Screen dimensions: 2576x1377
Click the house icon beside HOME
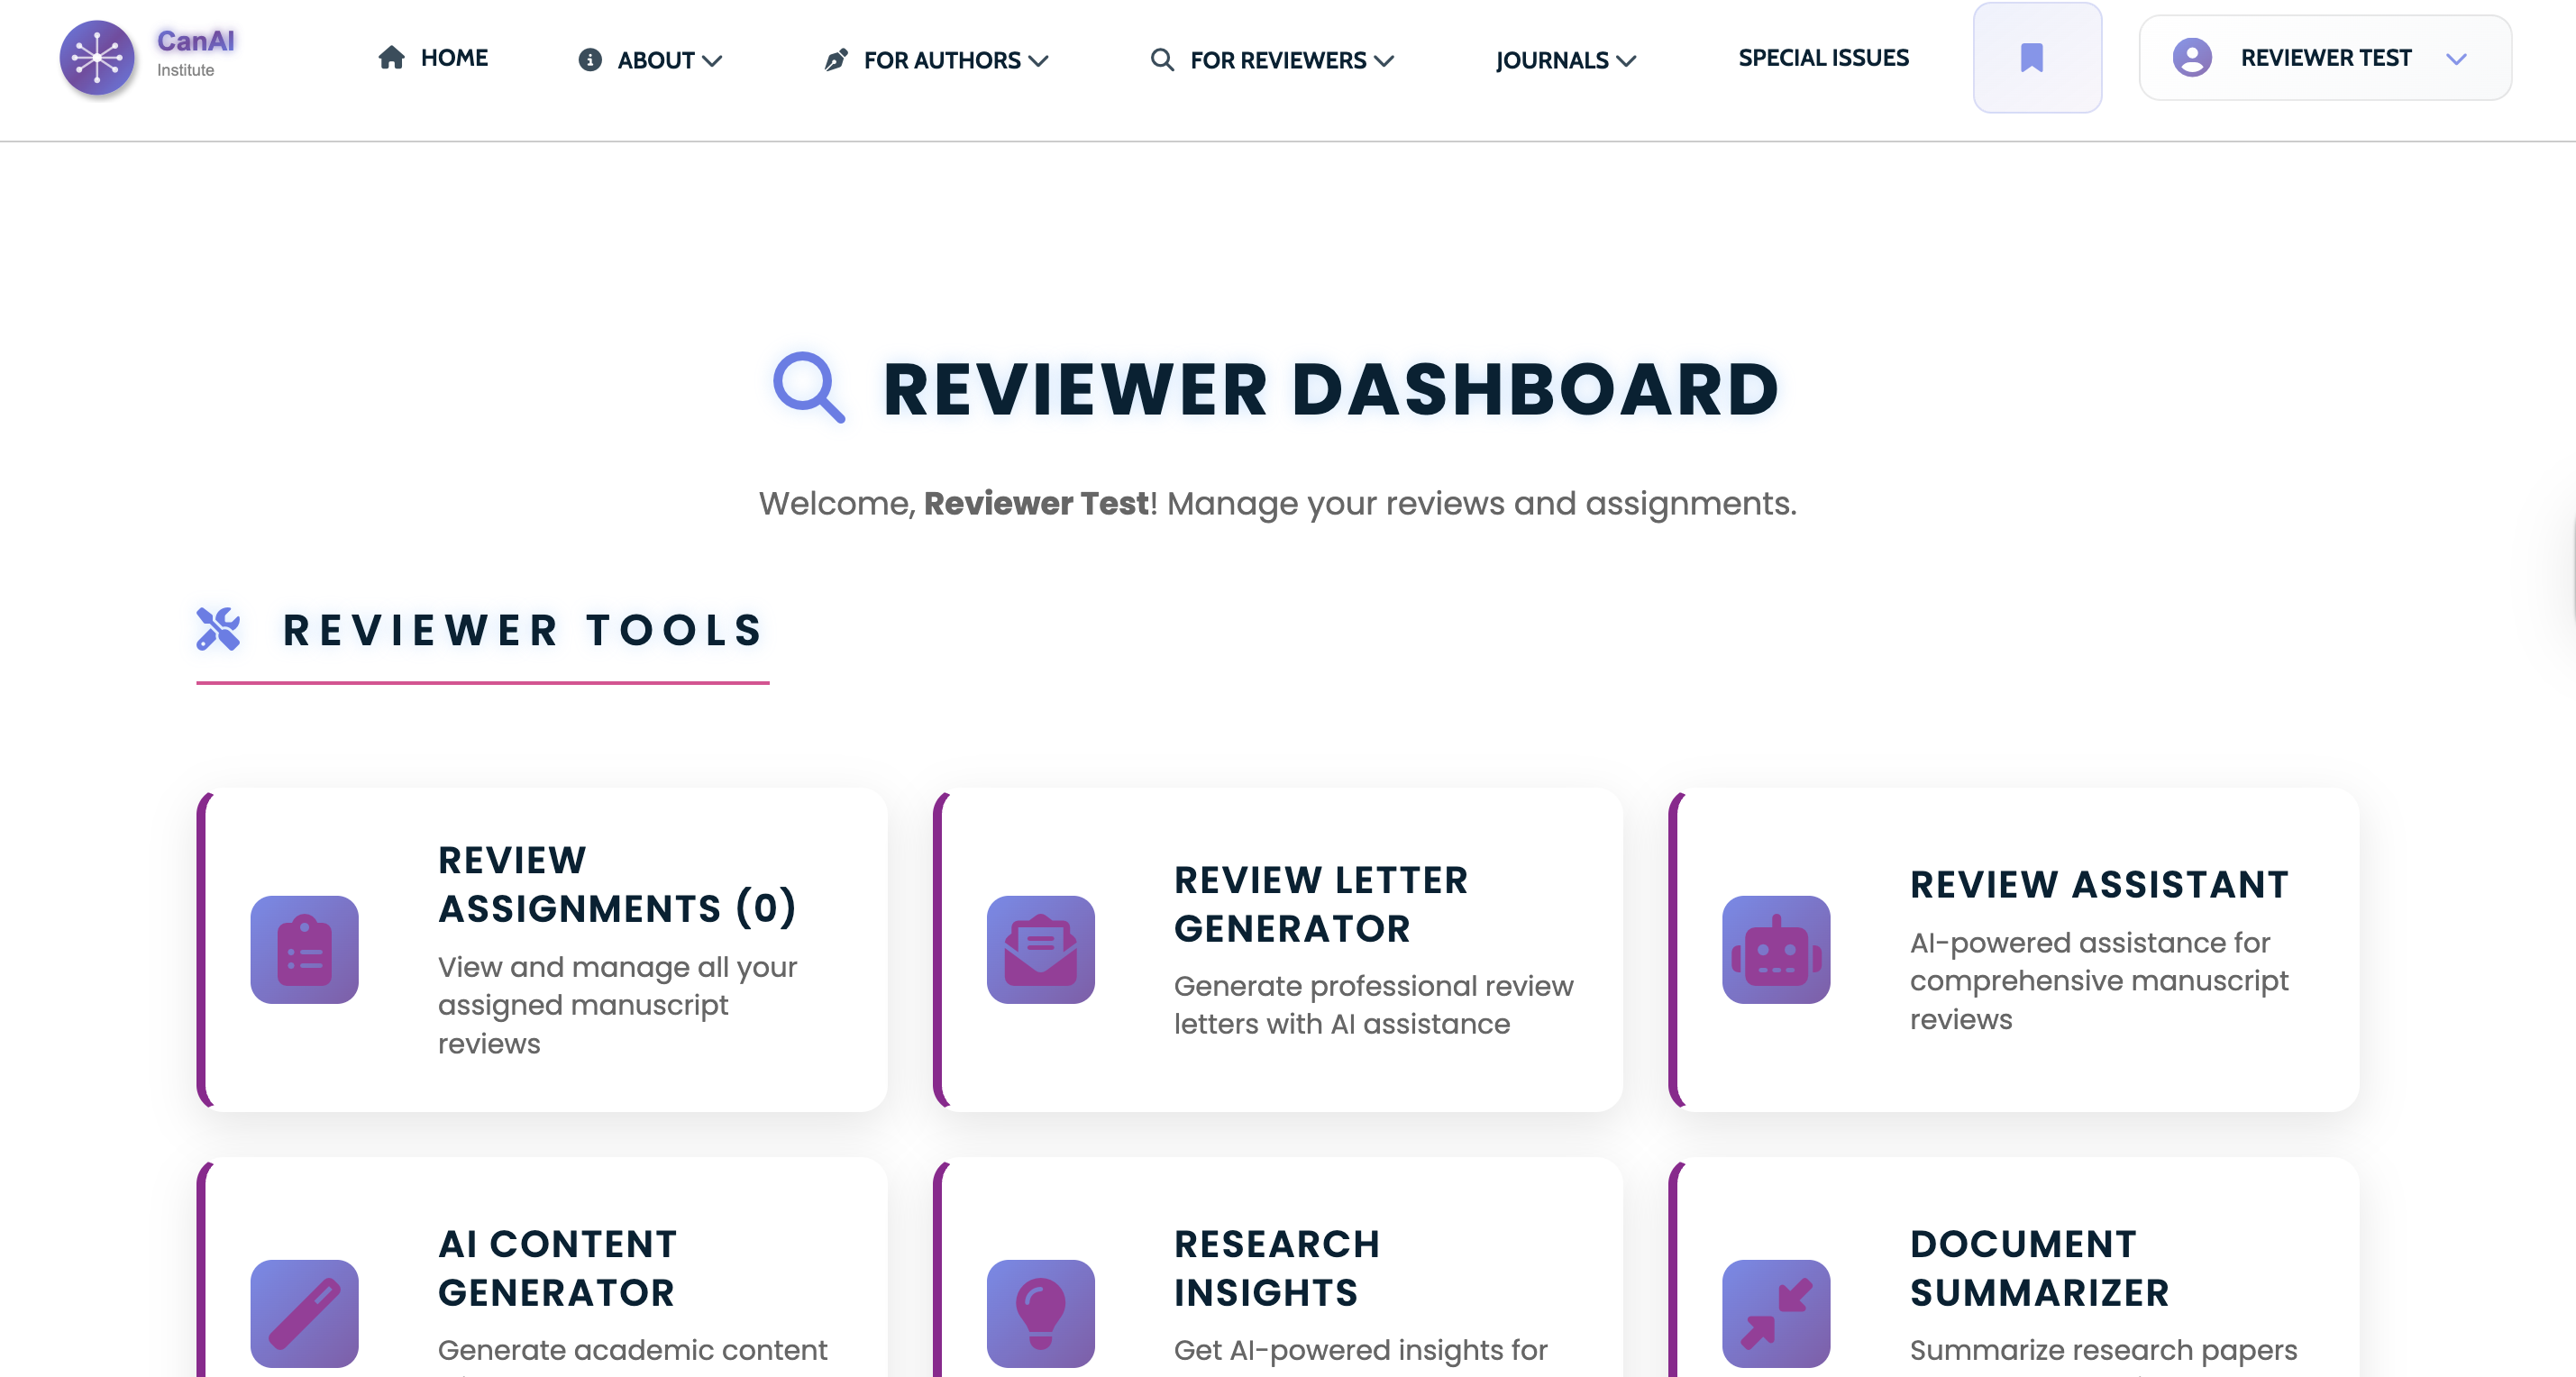point(391,58)
